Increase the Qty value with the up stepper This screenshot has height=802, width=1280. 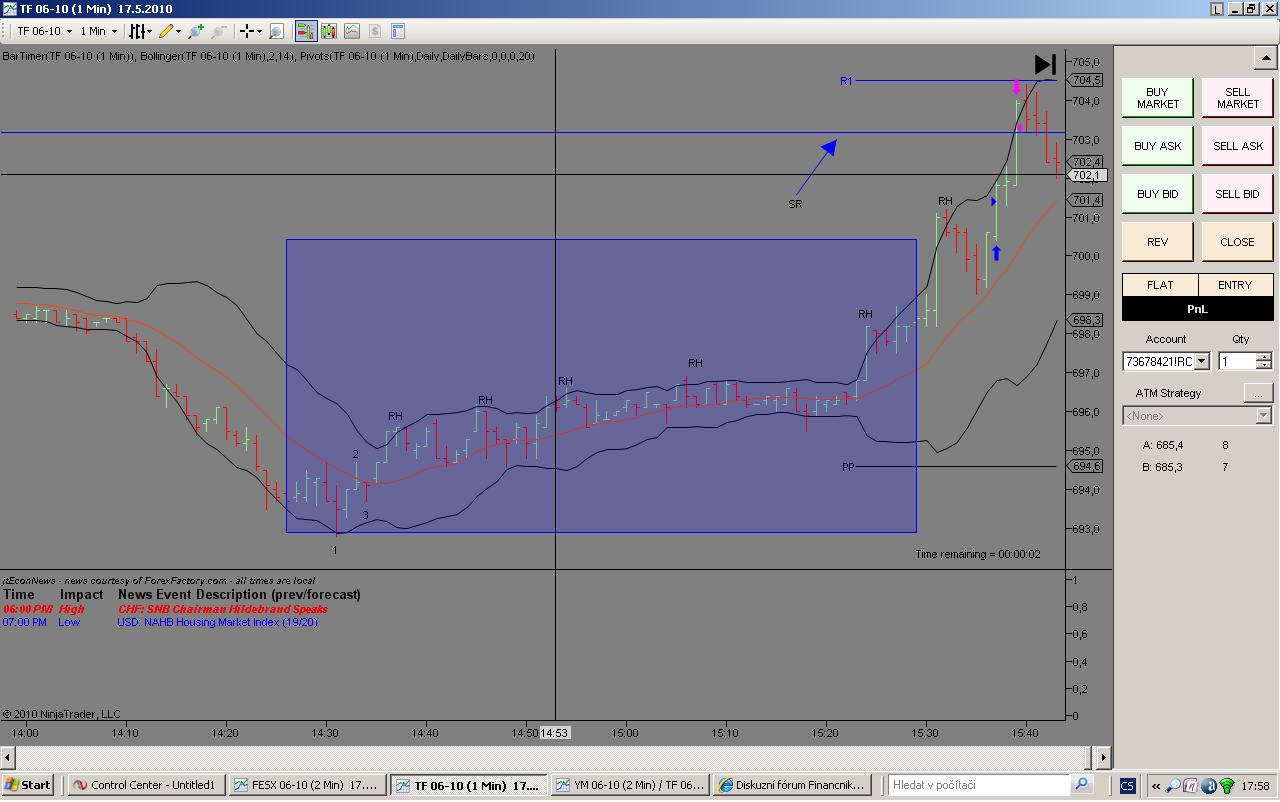point(1264,357)
